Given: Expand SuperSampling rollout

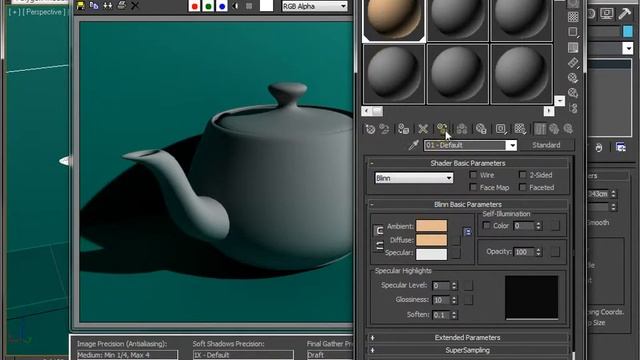Looking at the screenshot, I should click(x=468, y=350).
